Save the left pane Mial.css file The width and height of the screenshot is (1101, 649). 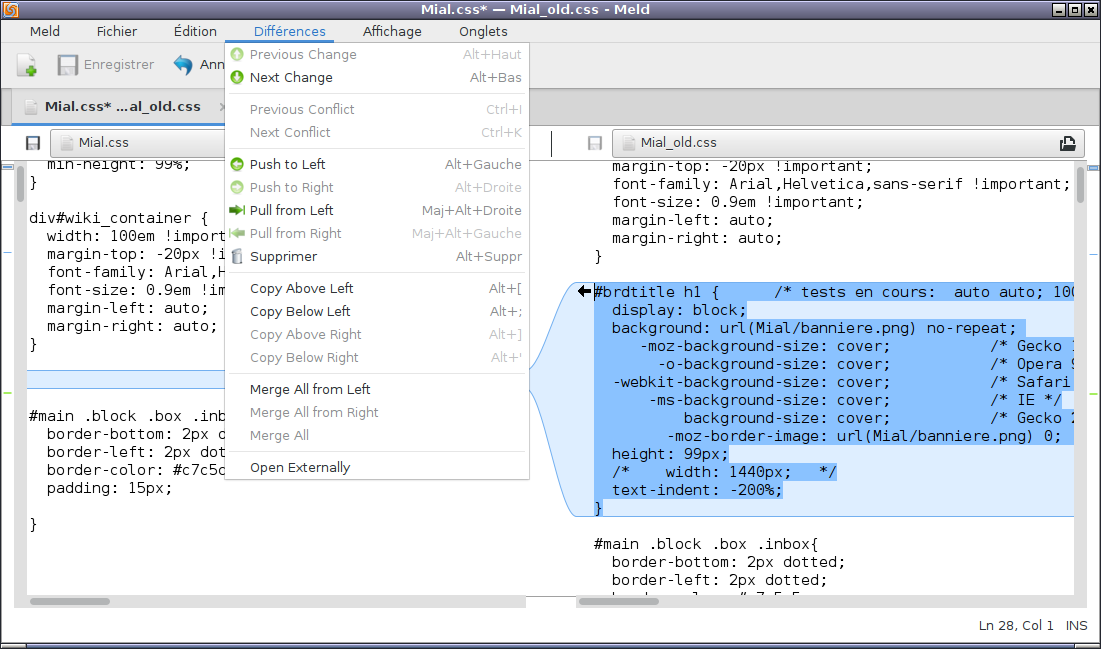click(33, 143)
